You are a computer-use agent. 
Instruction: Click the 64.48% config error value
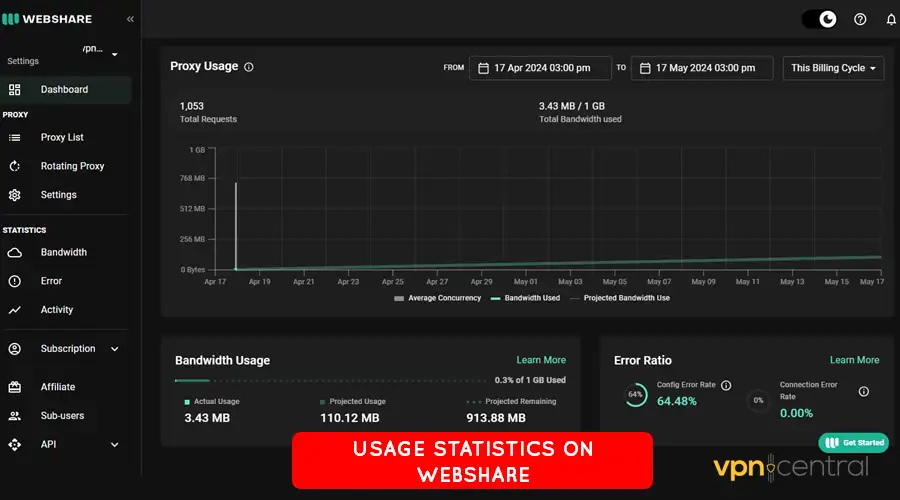pyautogui.click(x=677, y=401)
